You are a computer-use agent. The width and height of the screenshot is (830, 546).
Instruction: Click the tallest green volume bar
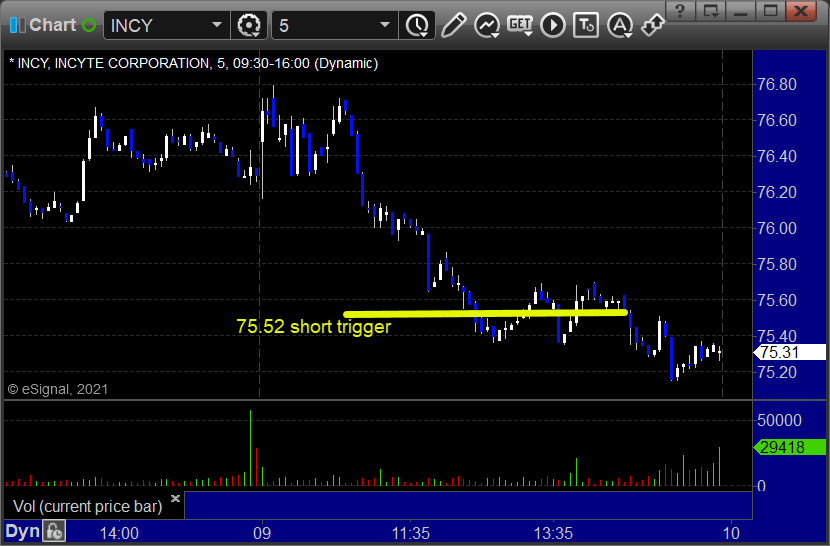point(250,448)
